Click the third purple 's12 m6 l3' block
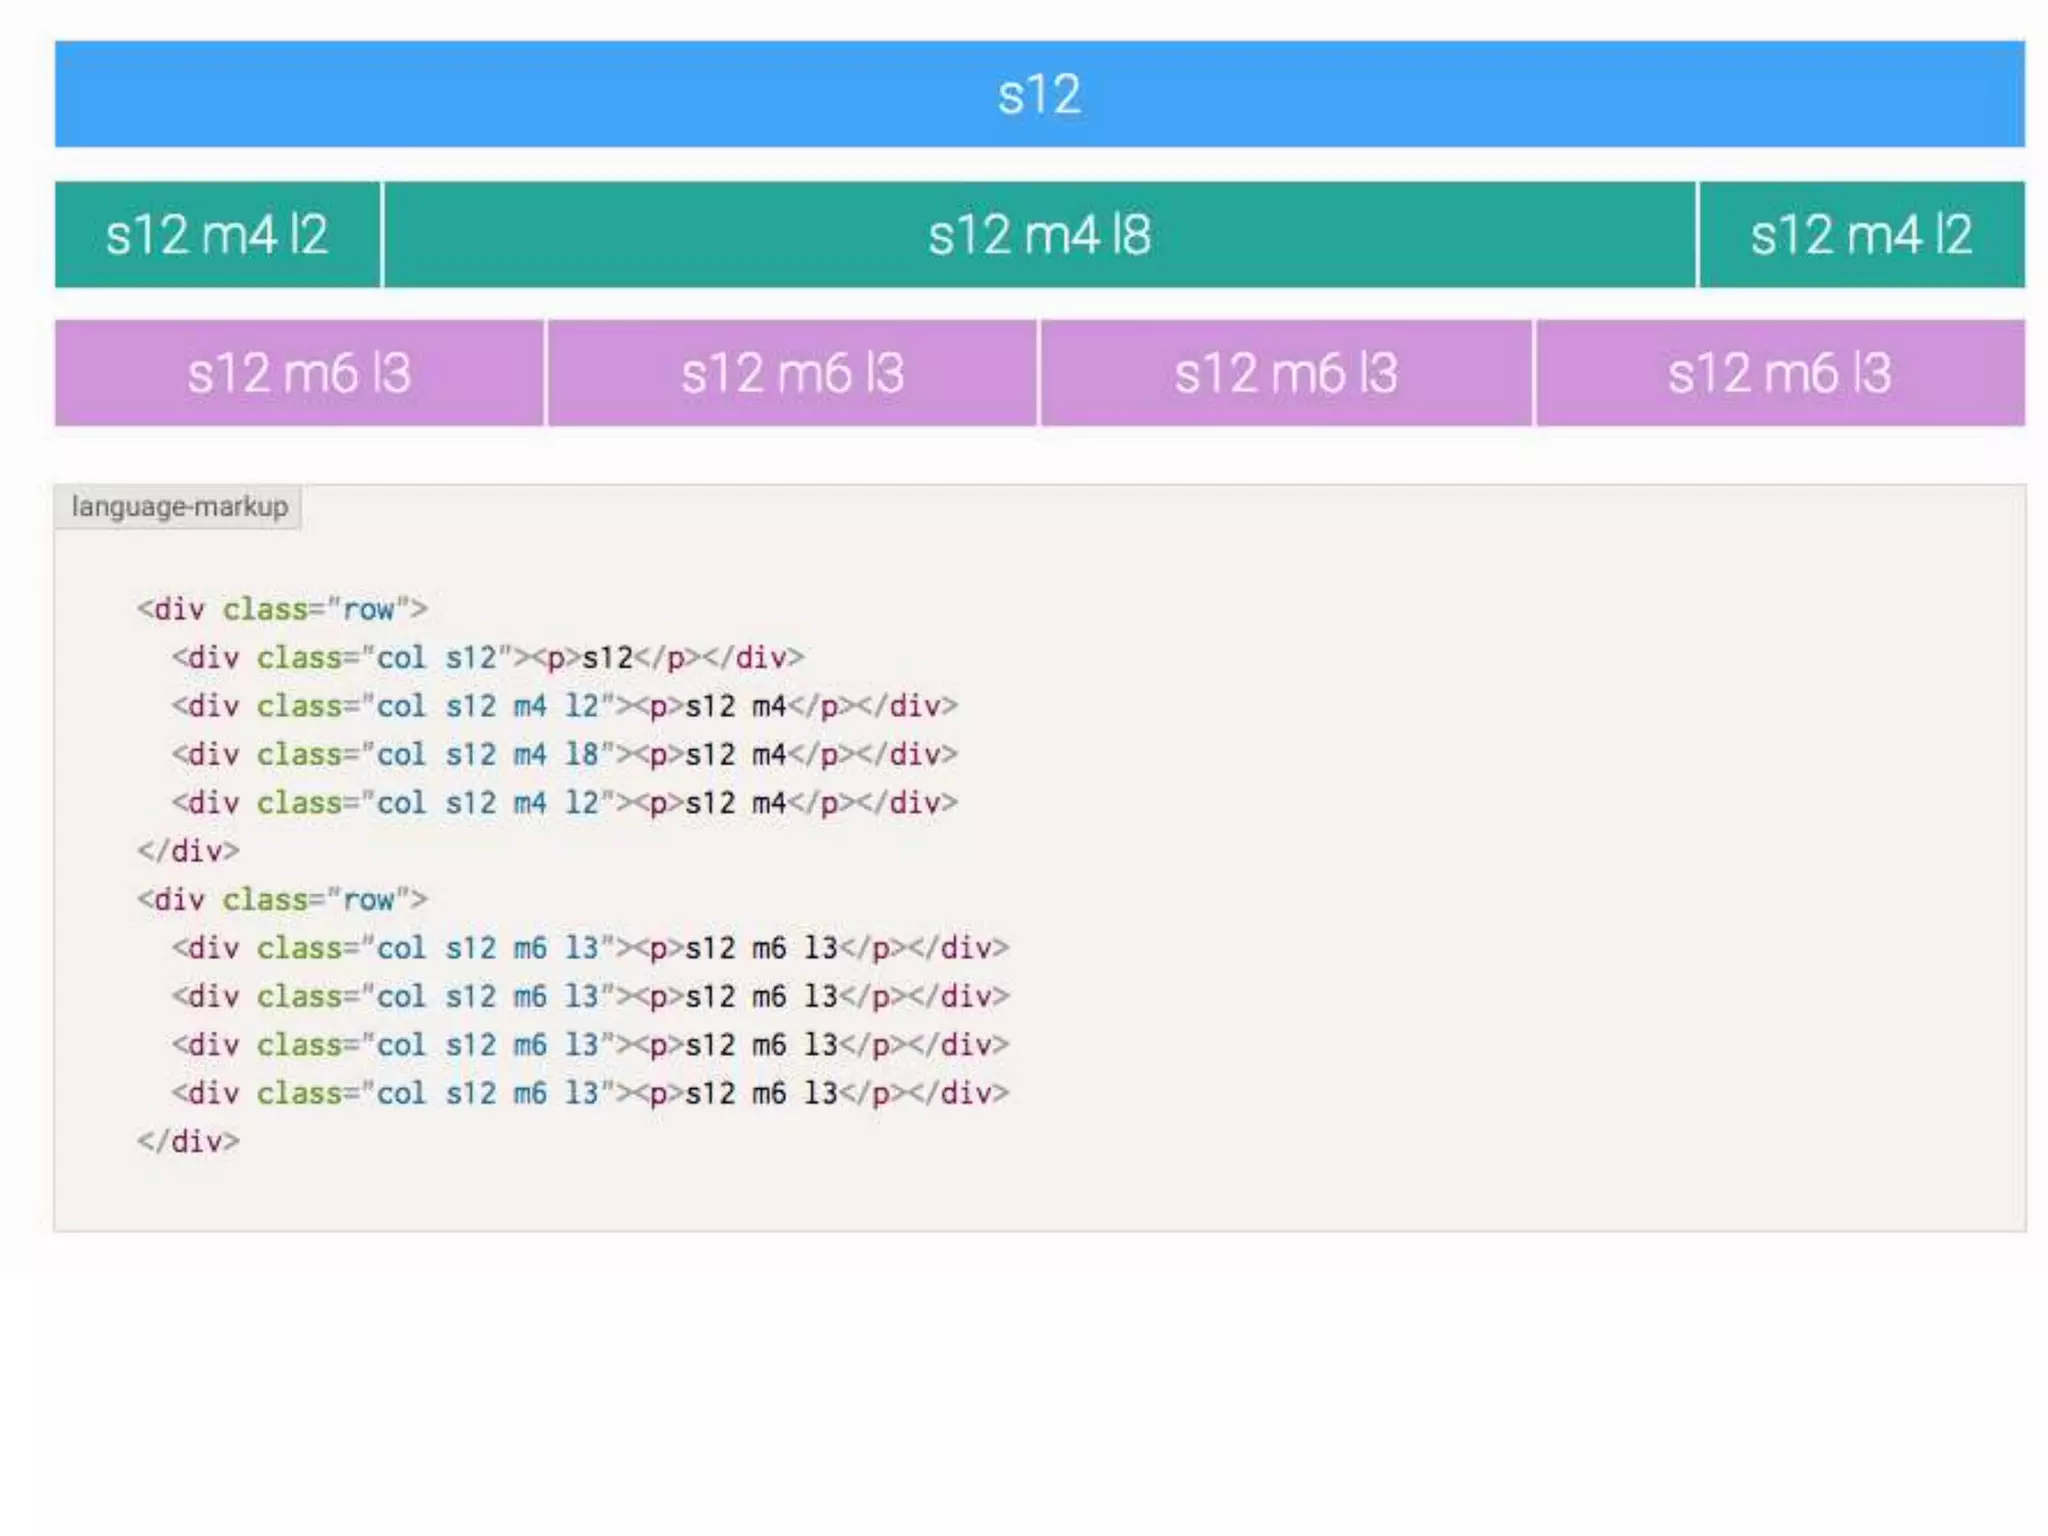The image size is (2048, 1536). (x=1285, y=373)
